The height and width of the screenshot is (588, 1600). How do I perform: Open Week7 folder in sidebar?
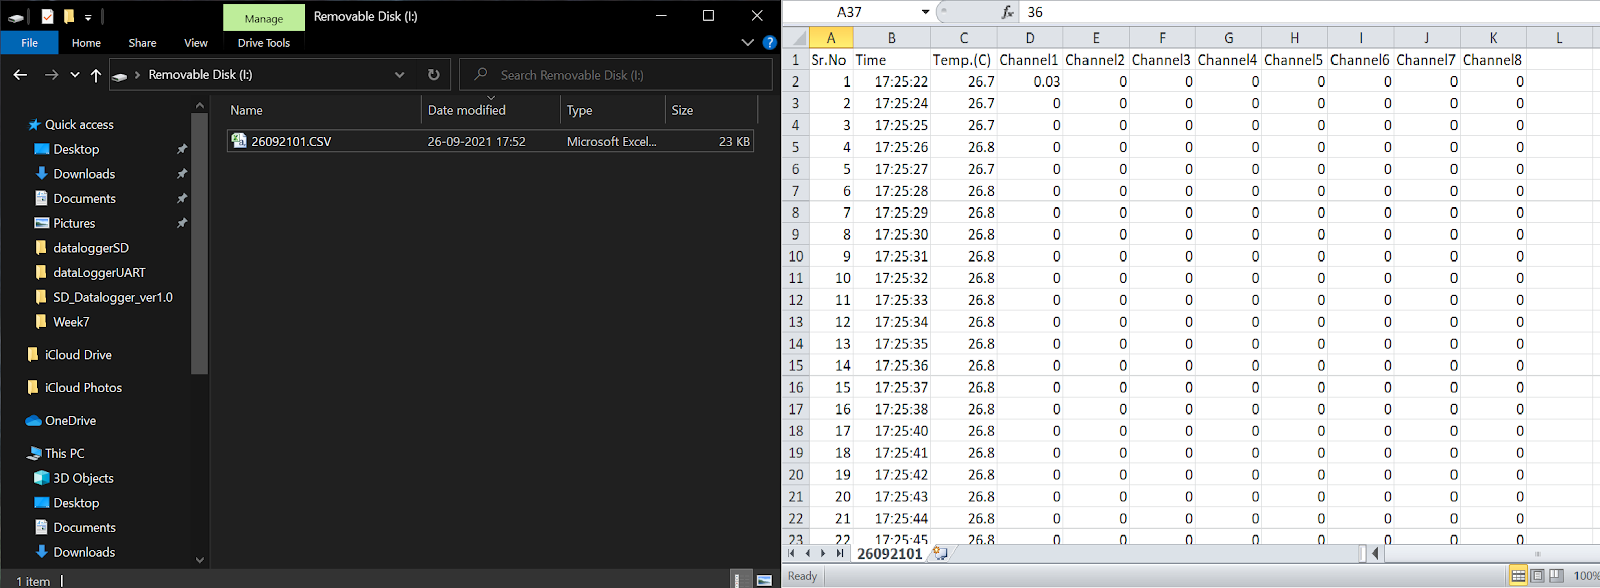pos(71,322)
